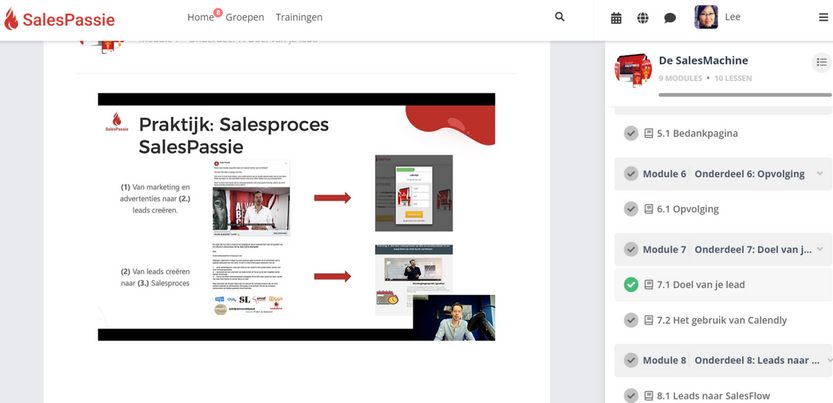
Task: Collapse Module 6 chevron
Action: pos(820,174)
